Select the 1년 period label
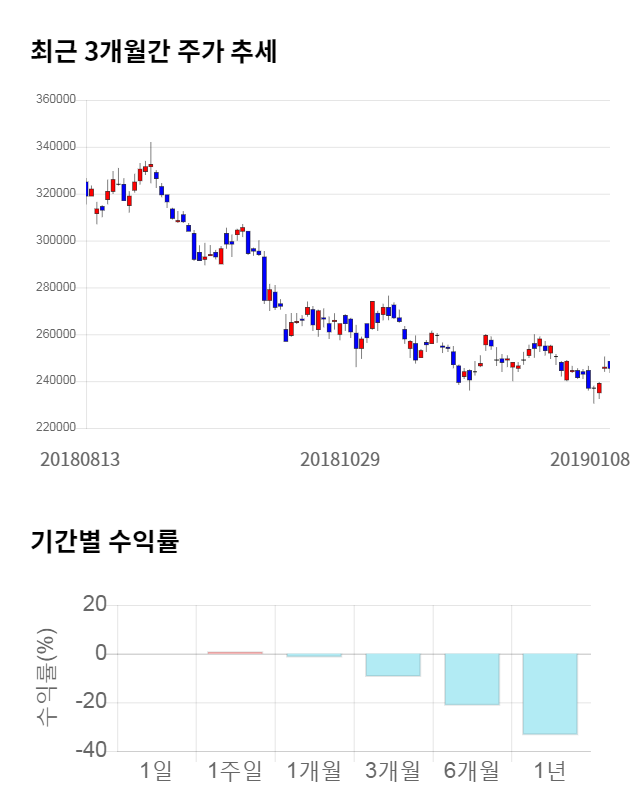Image resolution: width=640 pixels, height=810 pixels. pos(550,771)
